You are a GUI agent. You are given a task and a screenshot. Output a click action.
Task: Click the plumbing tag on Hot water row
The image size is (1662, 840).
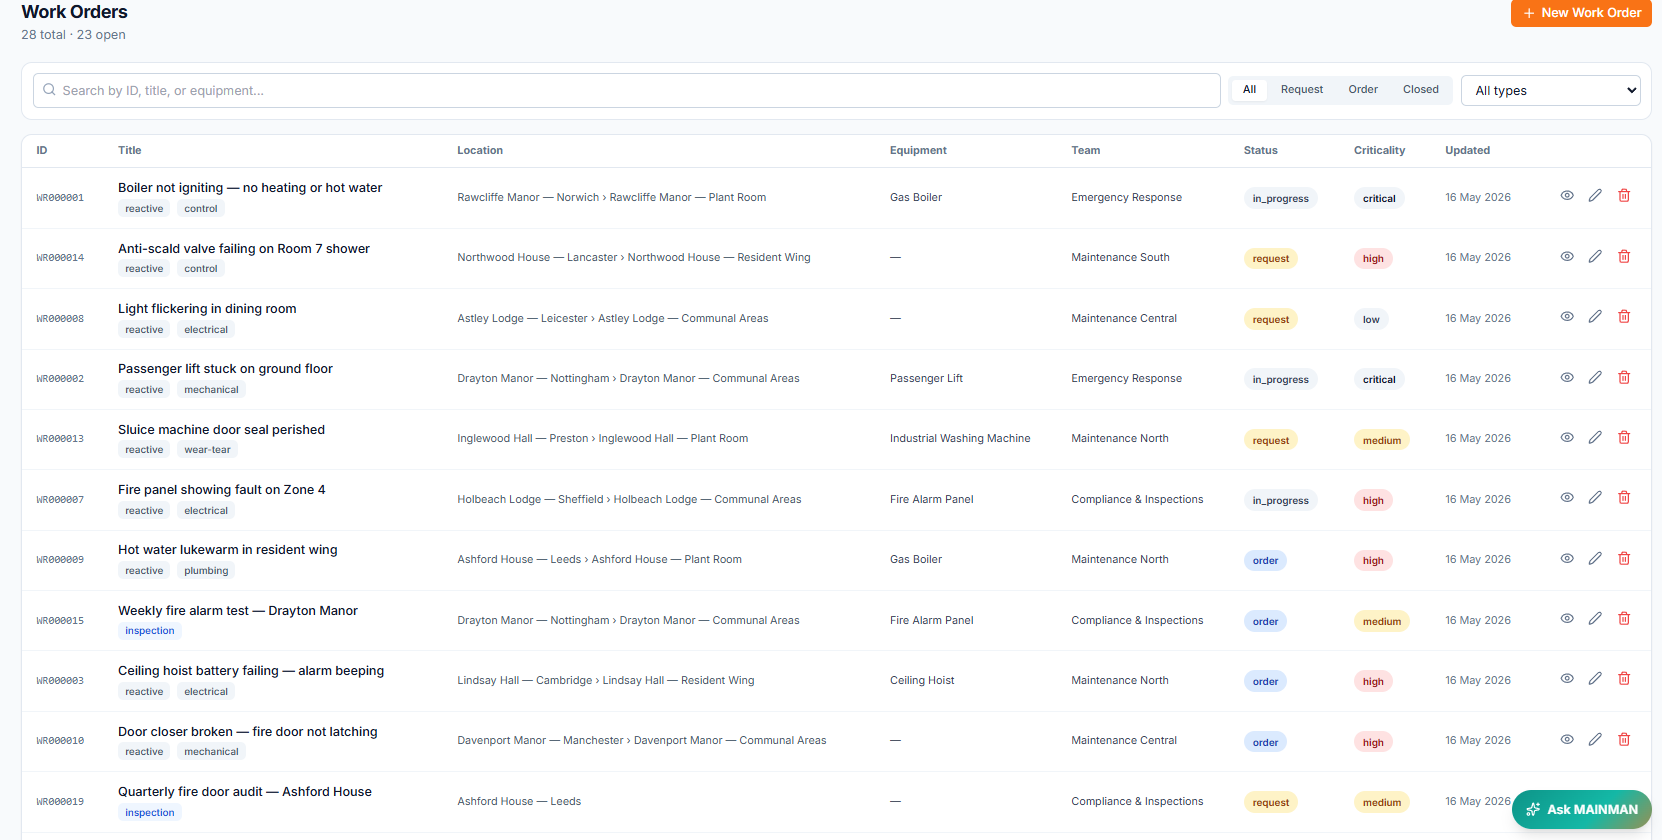point(206,571)
